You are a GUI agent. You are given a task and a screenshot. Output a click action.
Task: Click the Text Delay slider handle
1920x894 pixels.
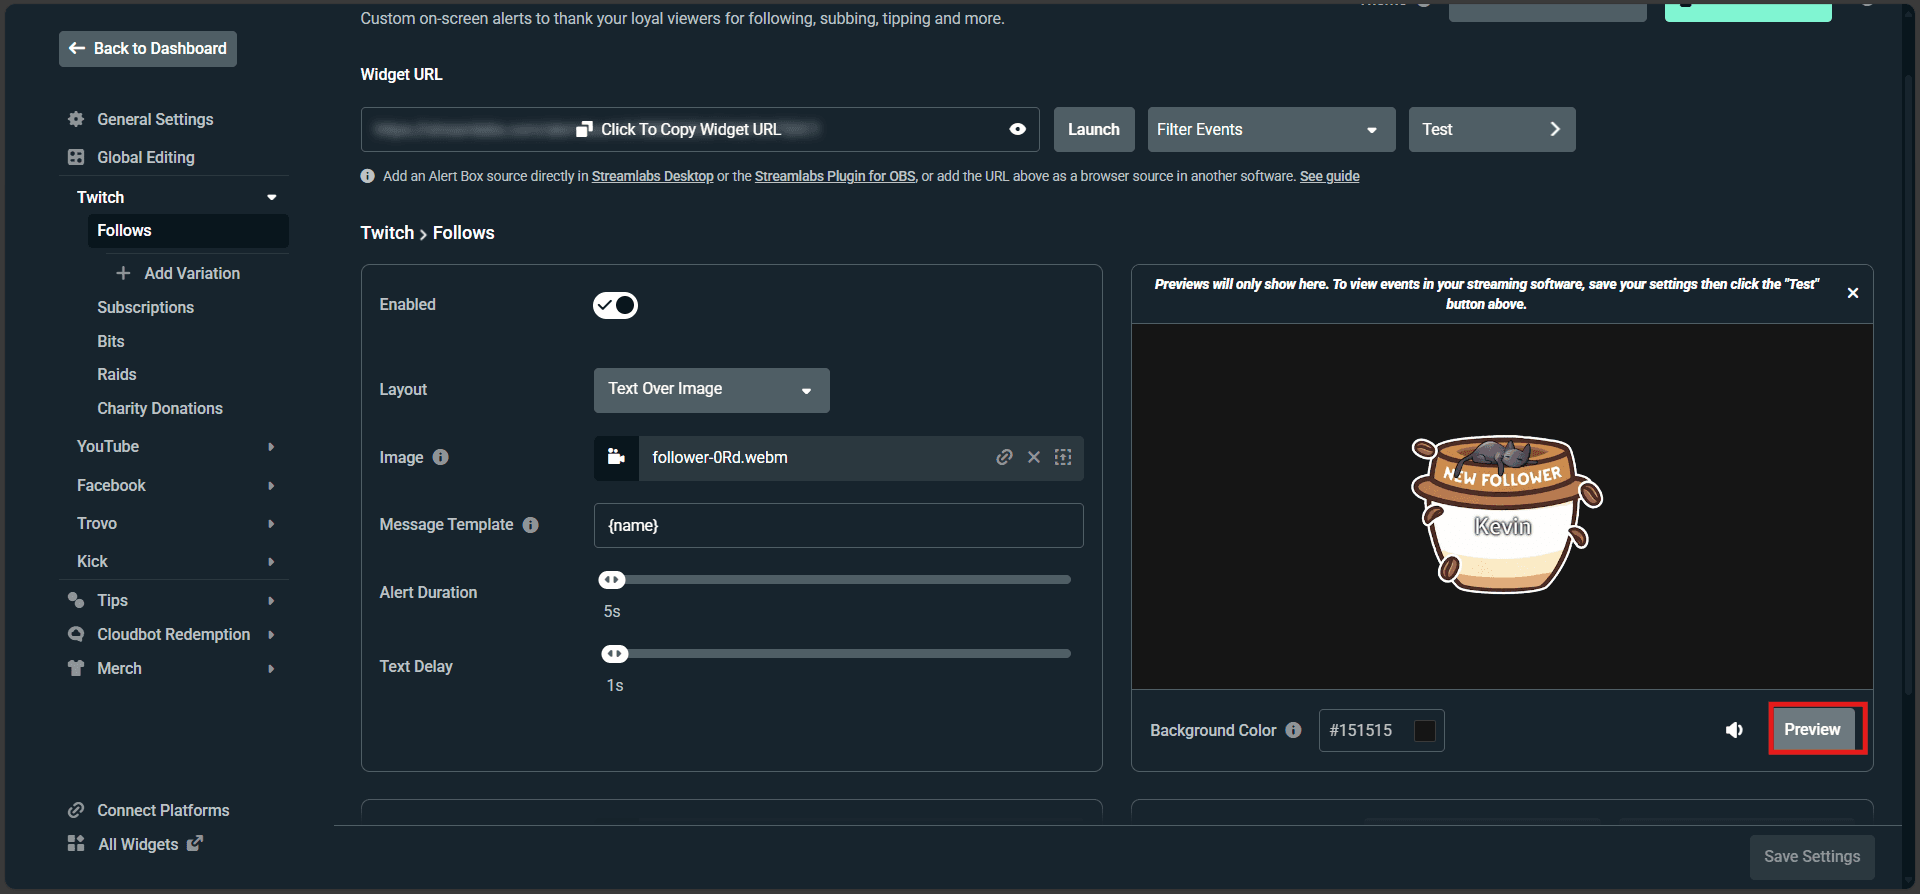[615, 654]
